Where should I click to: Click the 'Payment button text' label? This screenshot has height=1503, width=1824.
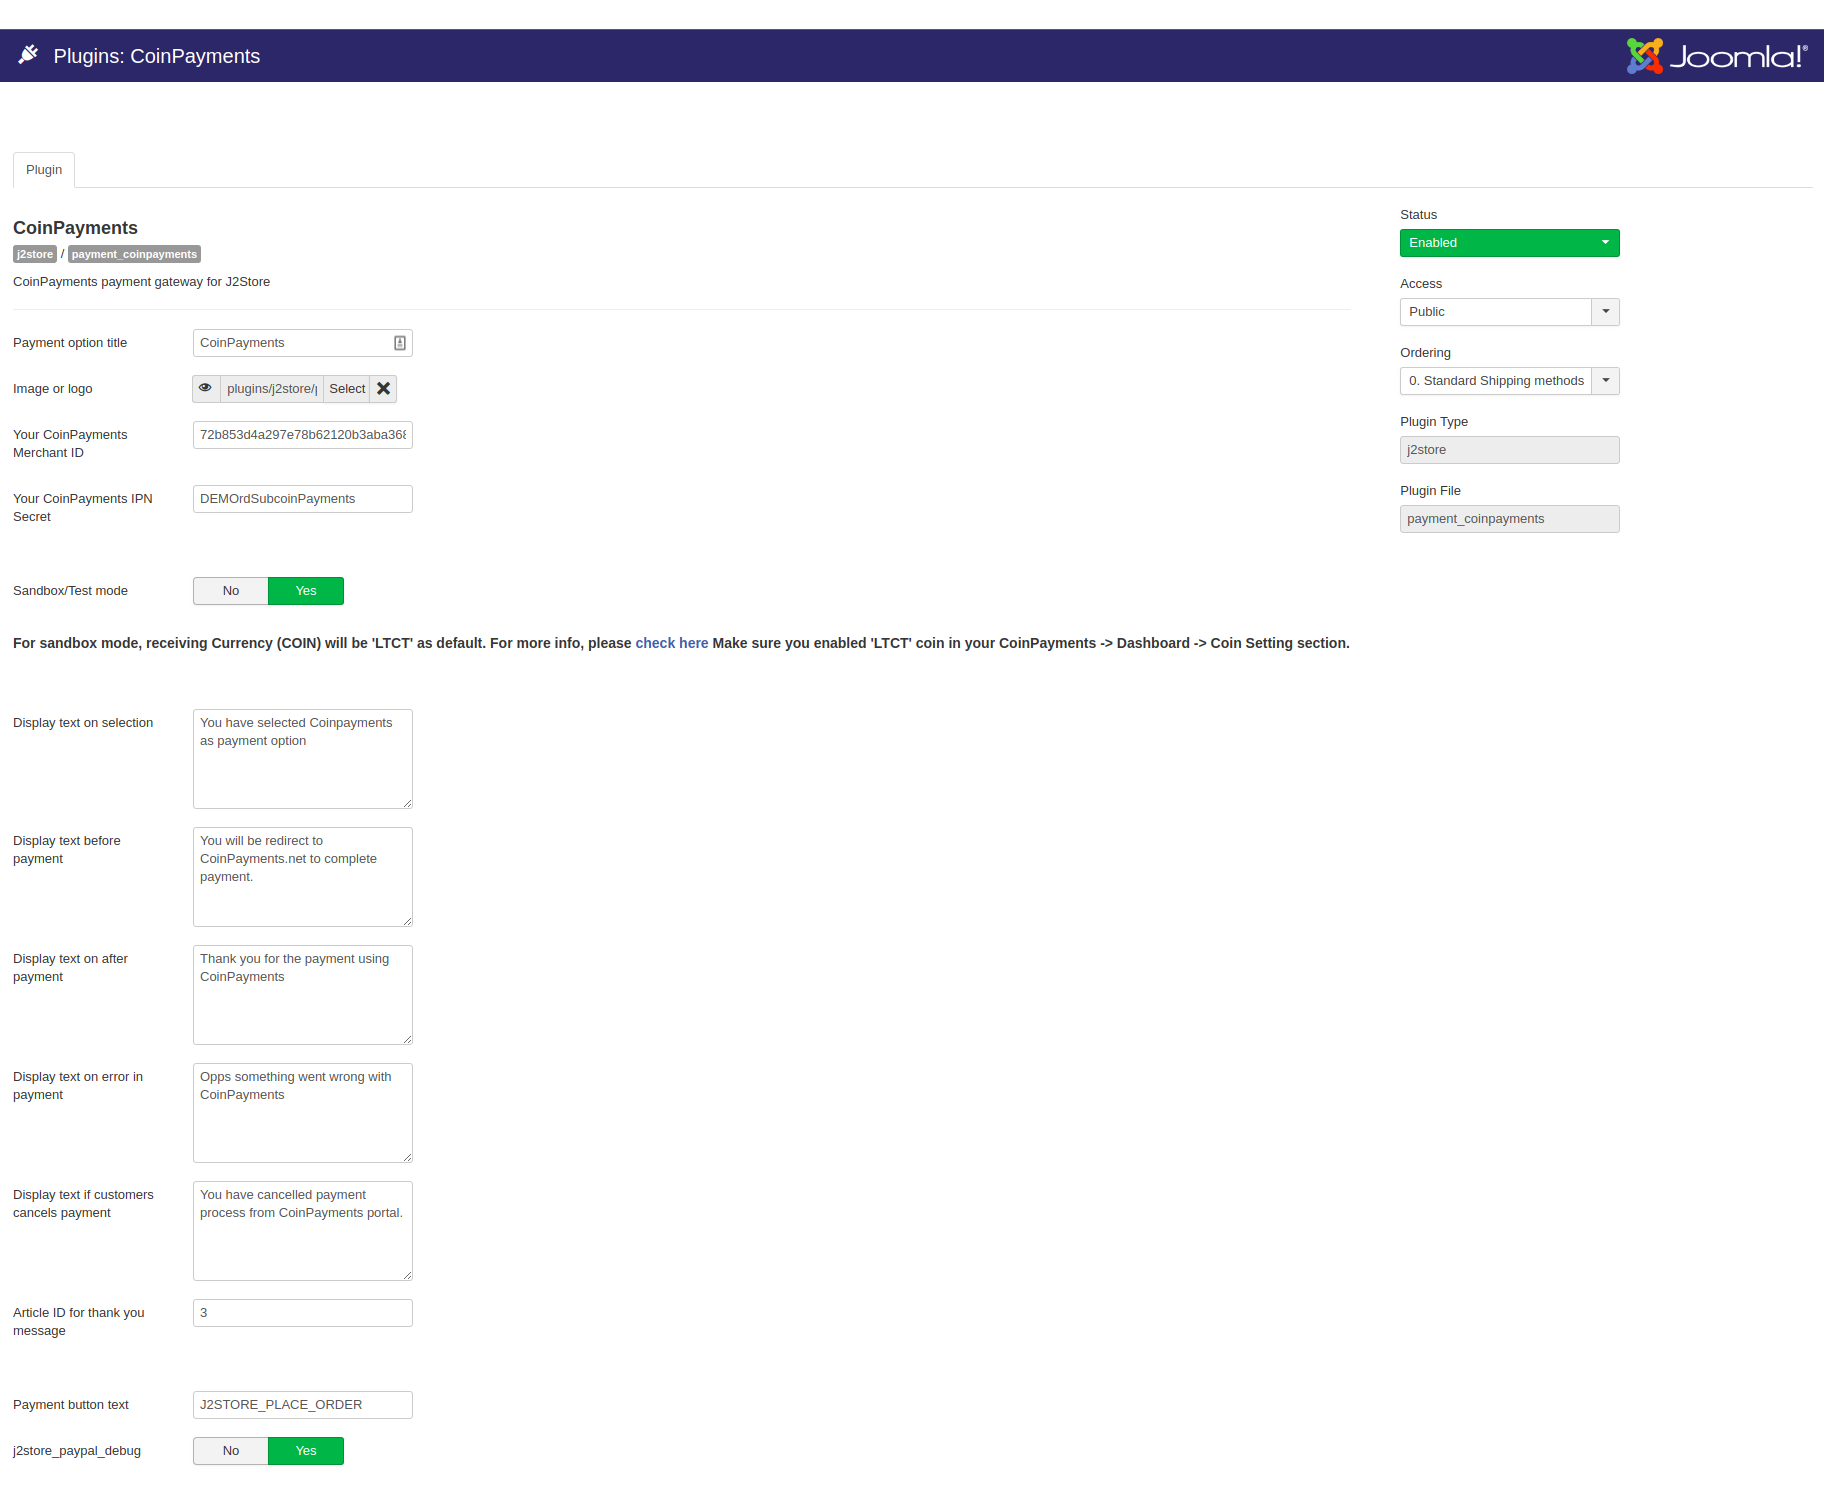(70, 1405)
